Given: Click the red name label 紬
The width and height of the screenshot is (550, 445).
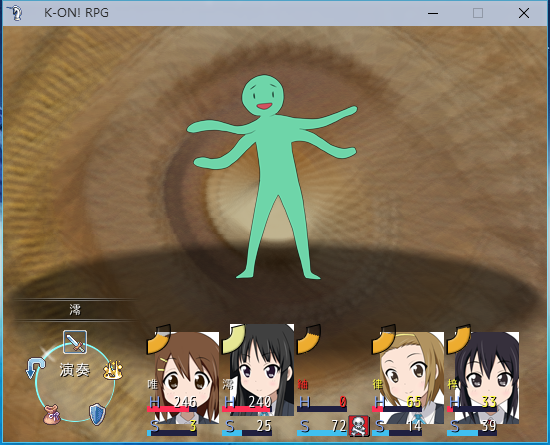Looking at the screenshot, I should point(303,385).
